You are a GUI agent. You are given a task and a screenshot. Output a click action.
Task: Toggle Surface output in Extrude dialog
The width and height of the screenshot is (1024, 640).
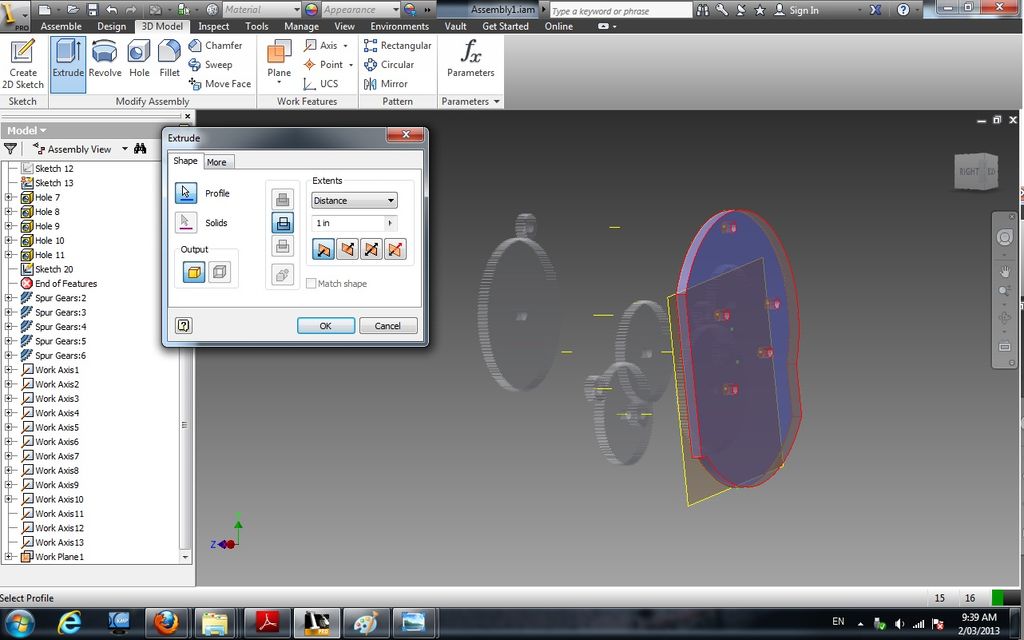pos(219,272)
